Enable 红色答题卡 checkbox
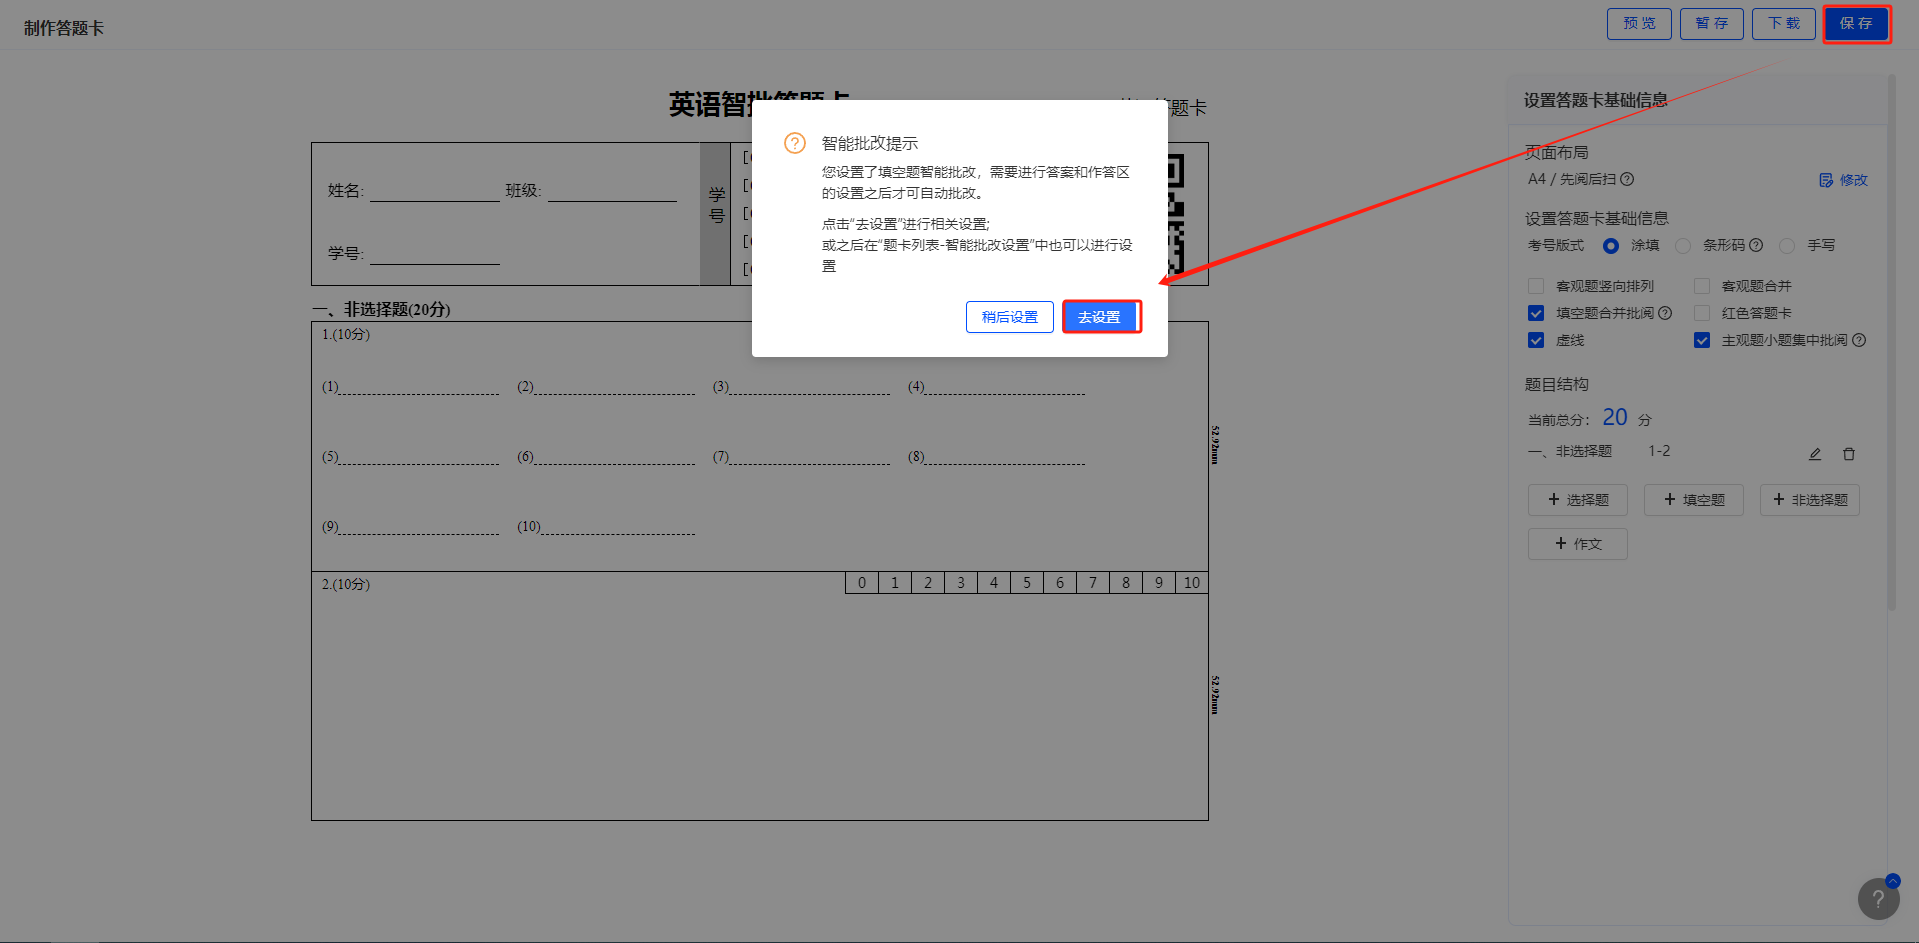Viewport: 1919px width, 943px height. (1702, 313)
